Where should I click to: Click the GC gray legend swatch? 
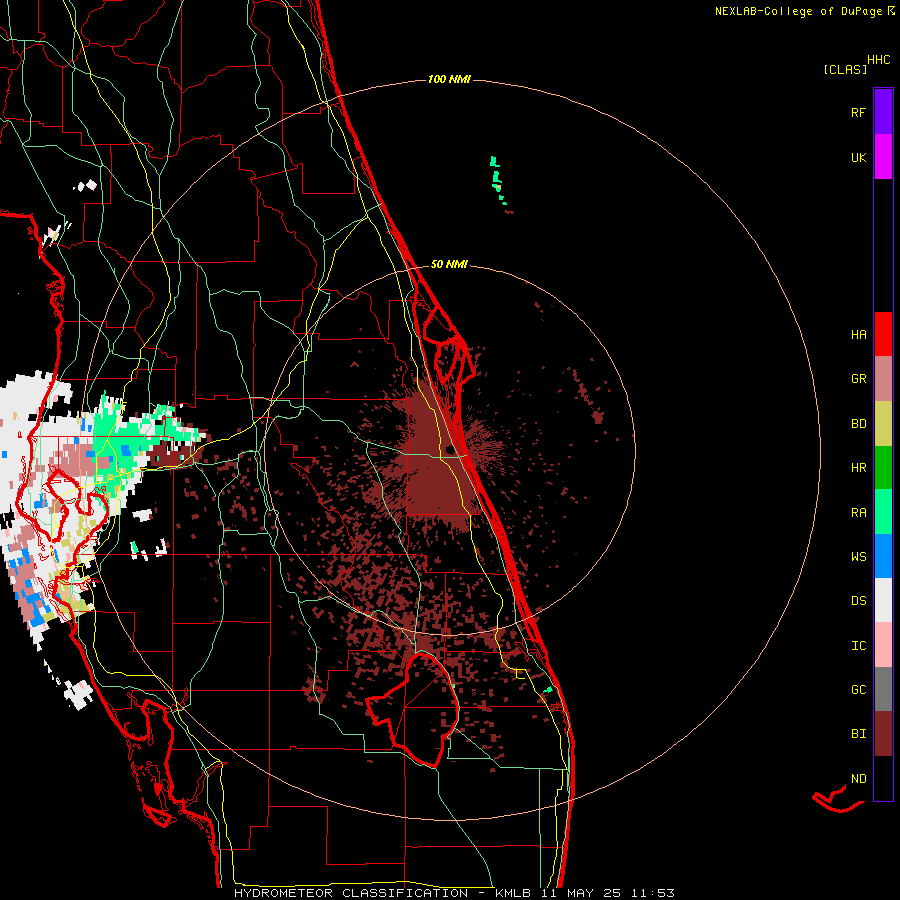[x=883, y=689]
